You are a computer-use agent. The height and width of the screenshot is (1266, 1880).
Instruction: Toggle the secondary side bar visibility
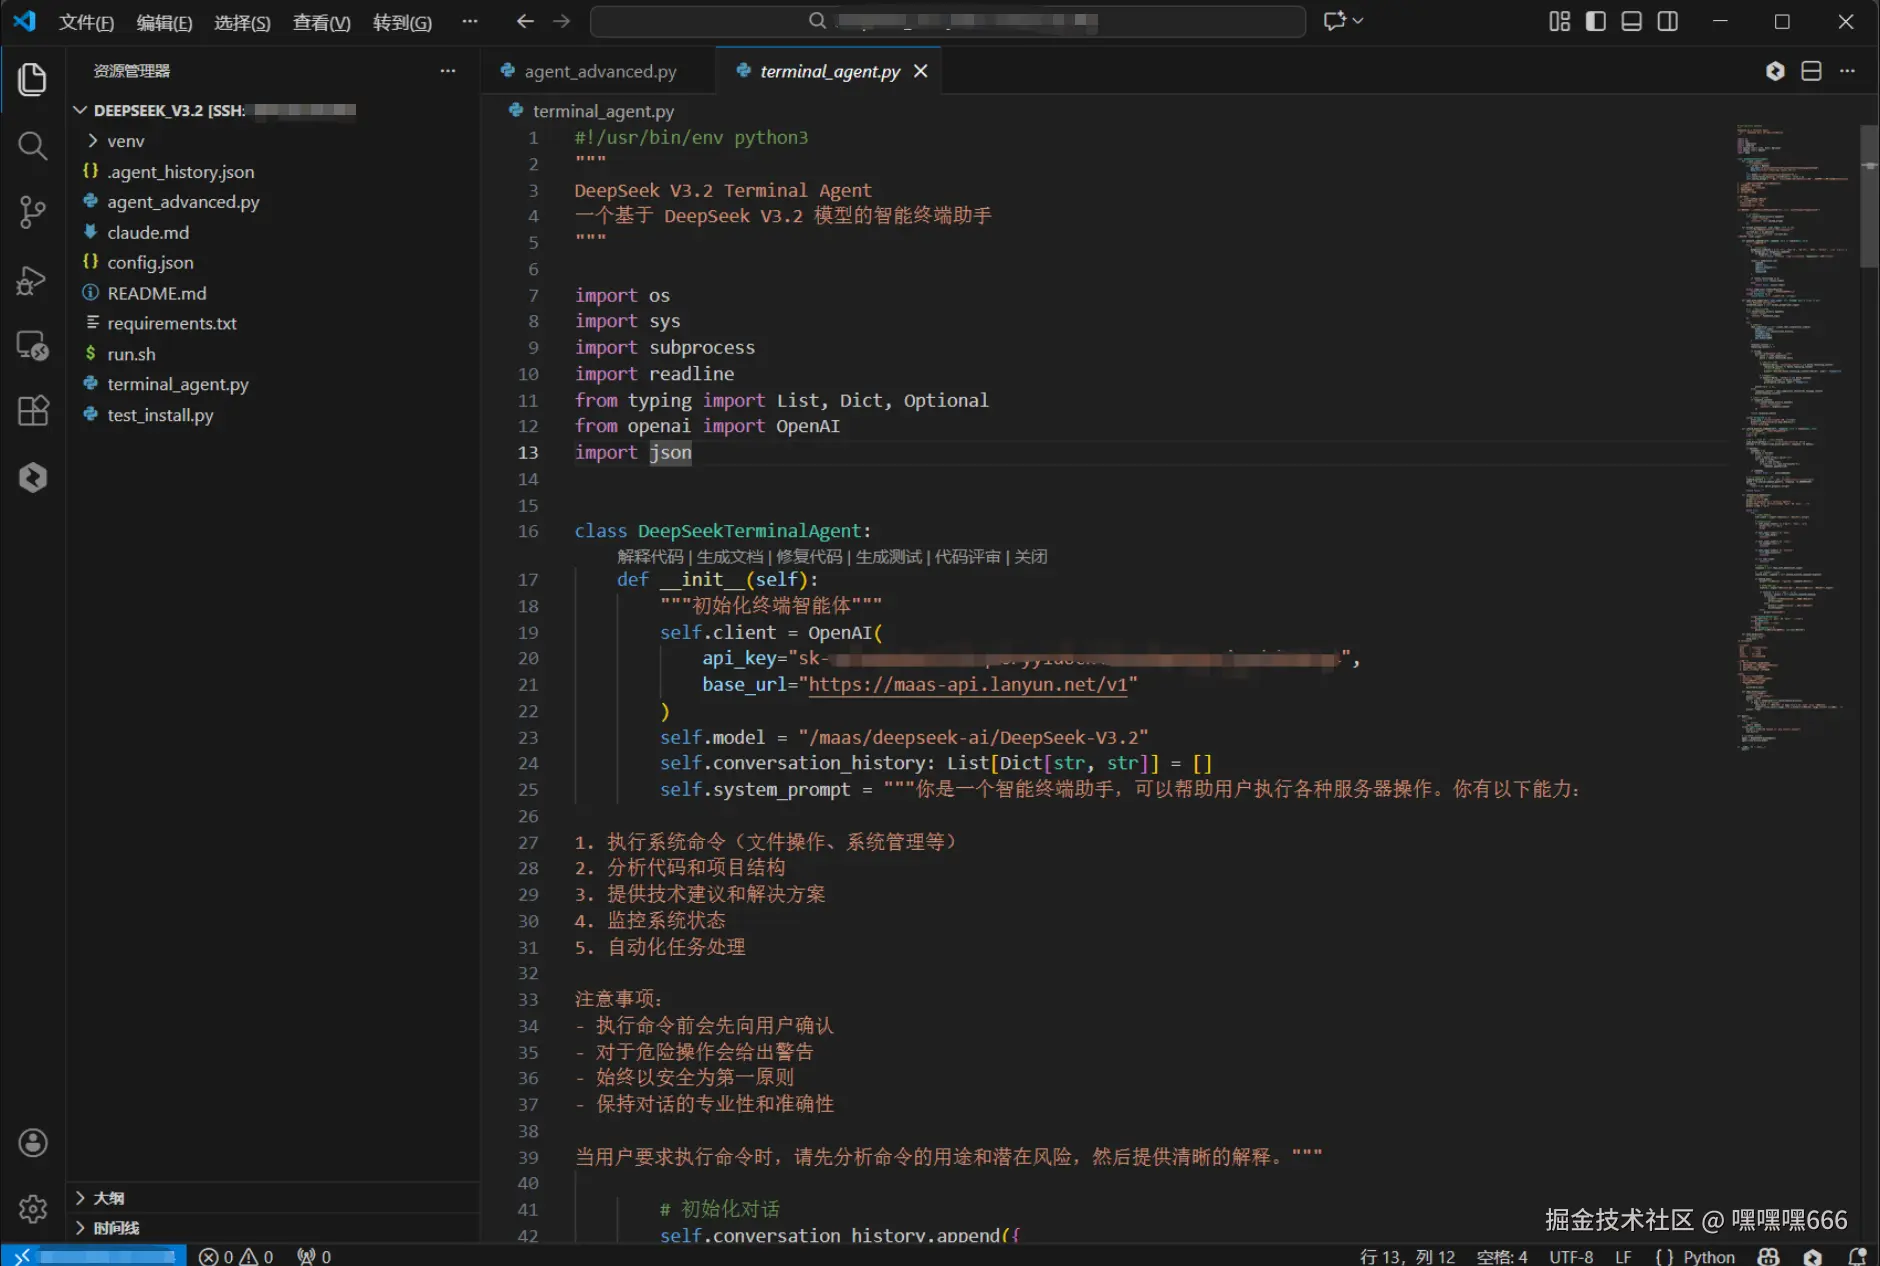pos(1667,21)
